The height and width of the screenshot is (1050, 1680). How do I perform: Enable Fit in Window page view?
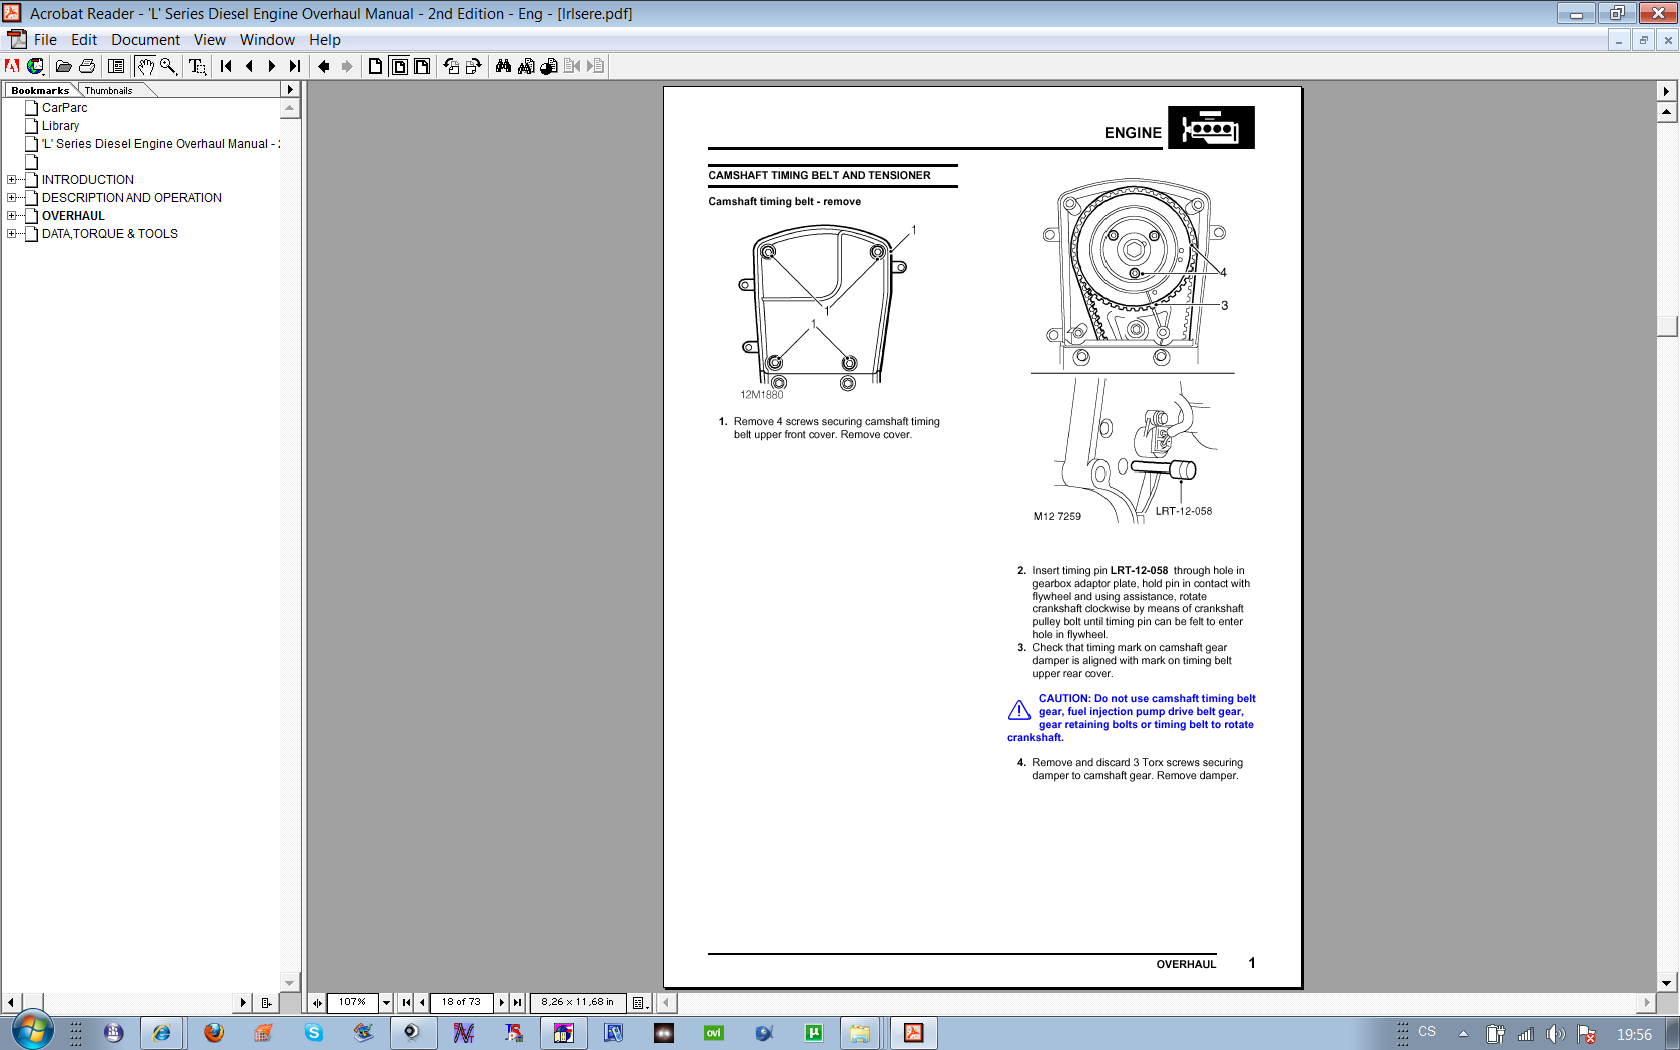pos(399,66)
